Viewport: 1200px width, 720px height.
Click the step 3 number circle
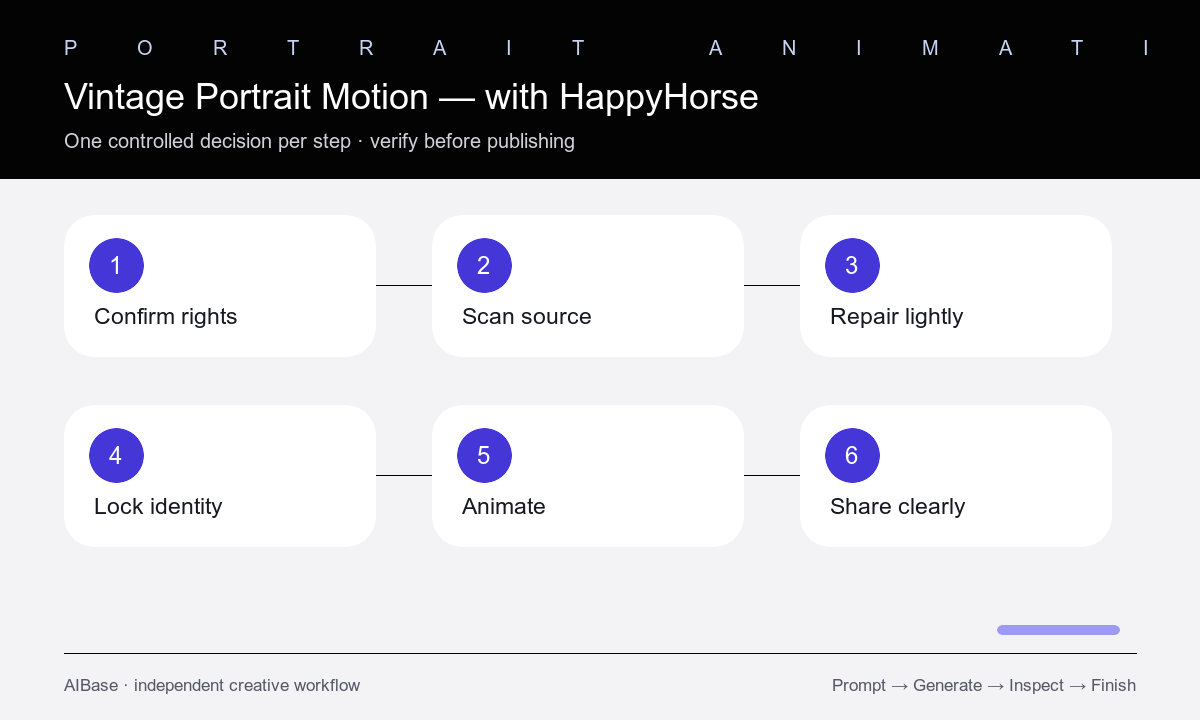(x=852, y=266)
